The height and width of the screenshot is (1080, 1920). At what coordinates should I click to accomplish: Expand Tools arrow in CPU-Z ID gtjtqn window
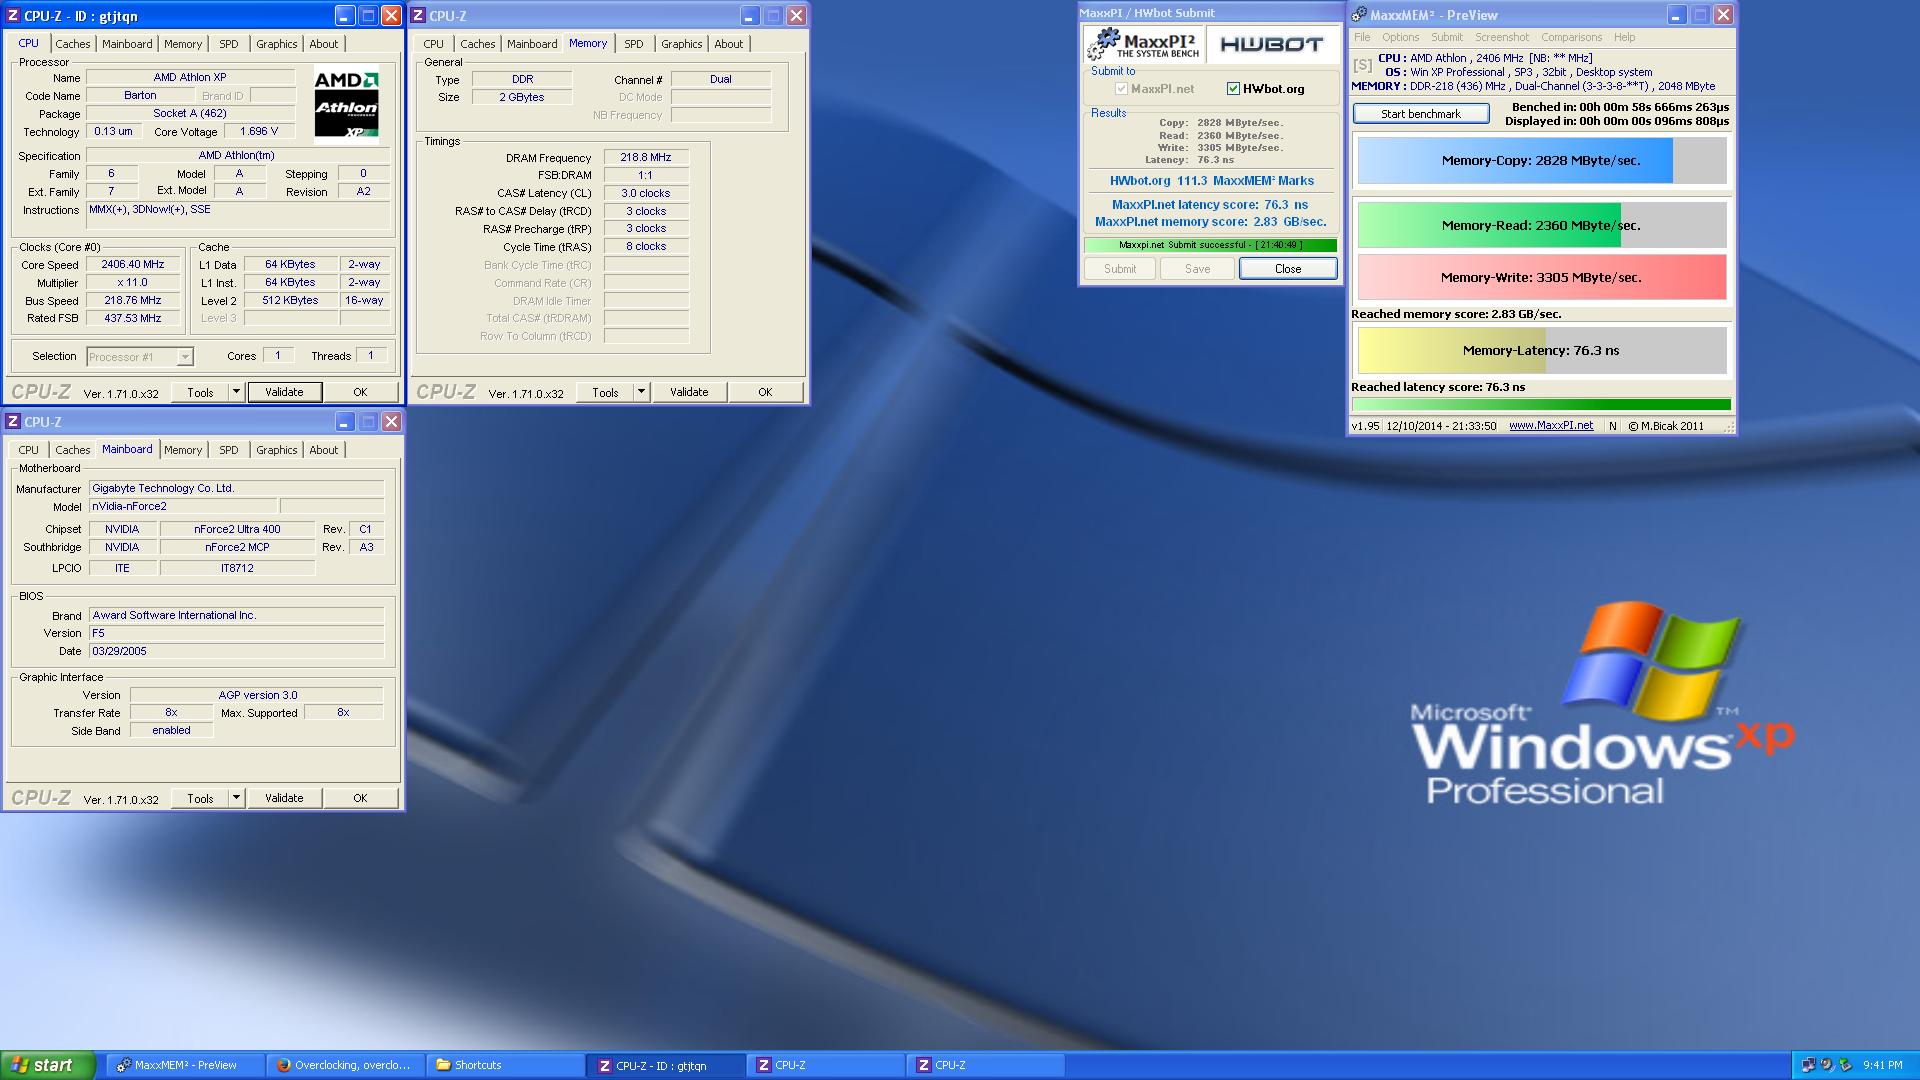pyautogui.click(x=237, y=392)
